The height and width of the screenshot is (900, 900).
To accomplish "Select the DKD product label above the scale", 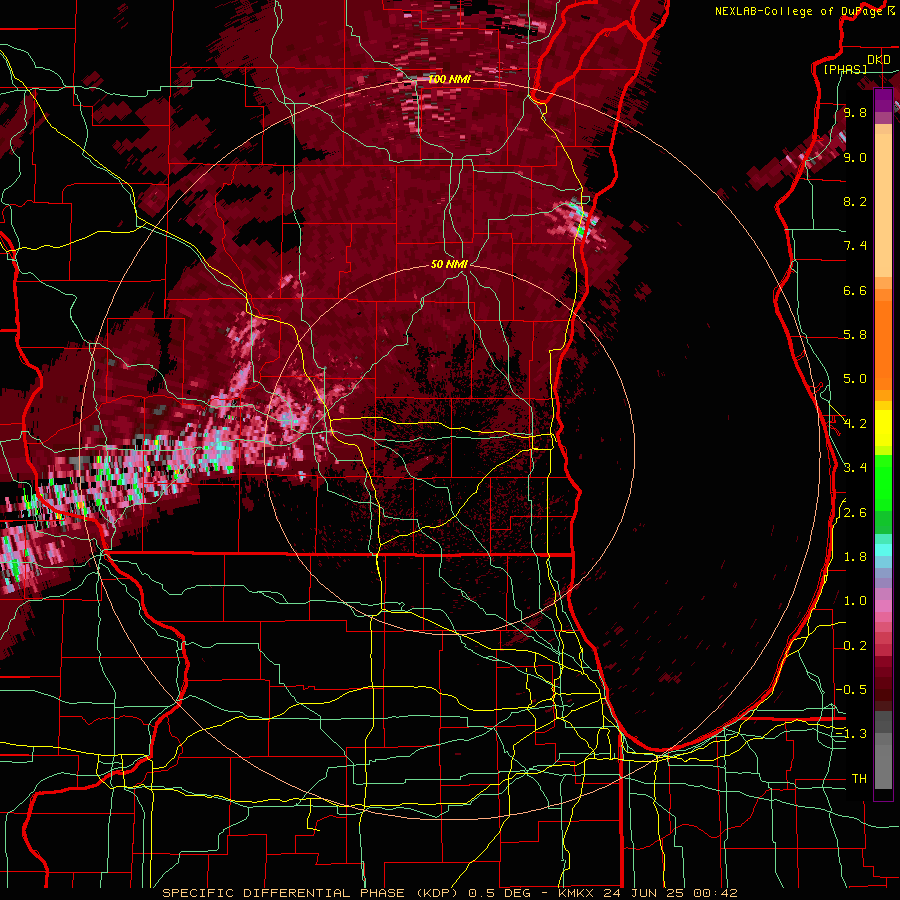I will pyautogui.click(x=879, y=60).
